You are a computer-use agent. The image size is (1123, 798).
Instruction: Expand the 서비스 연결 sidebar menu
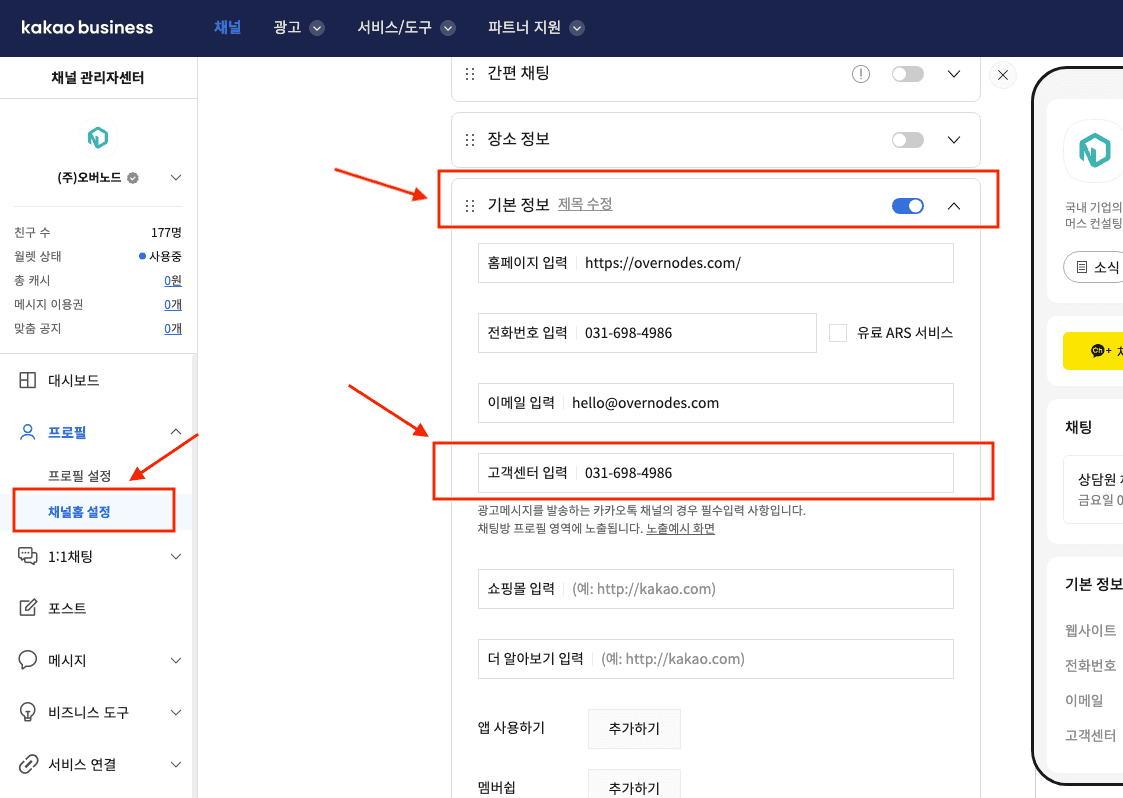[x=175, y=765]
